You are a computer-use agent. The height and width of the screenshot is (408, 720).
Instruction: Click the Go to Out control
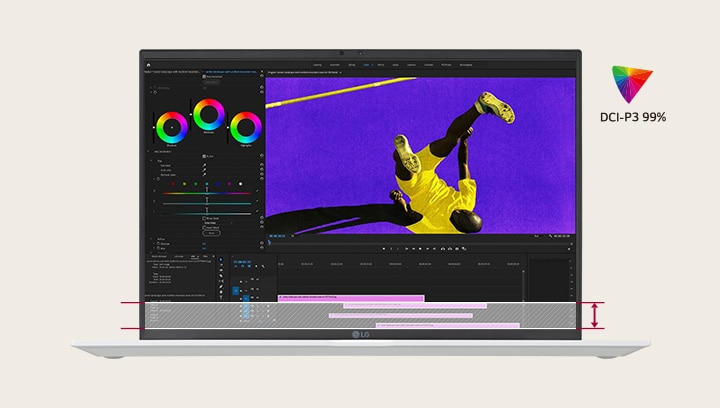pos(434,249)
